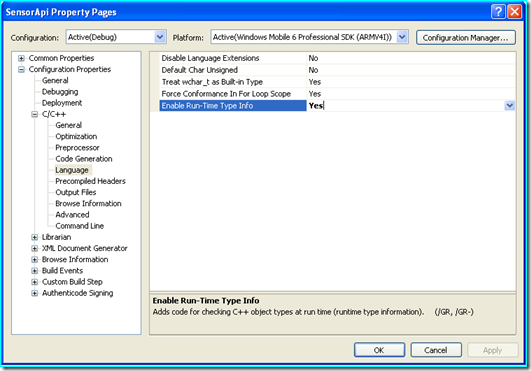531x371 pixels.
Task: Select Enable Run-Time Type Info property
Action: (233, 106)
